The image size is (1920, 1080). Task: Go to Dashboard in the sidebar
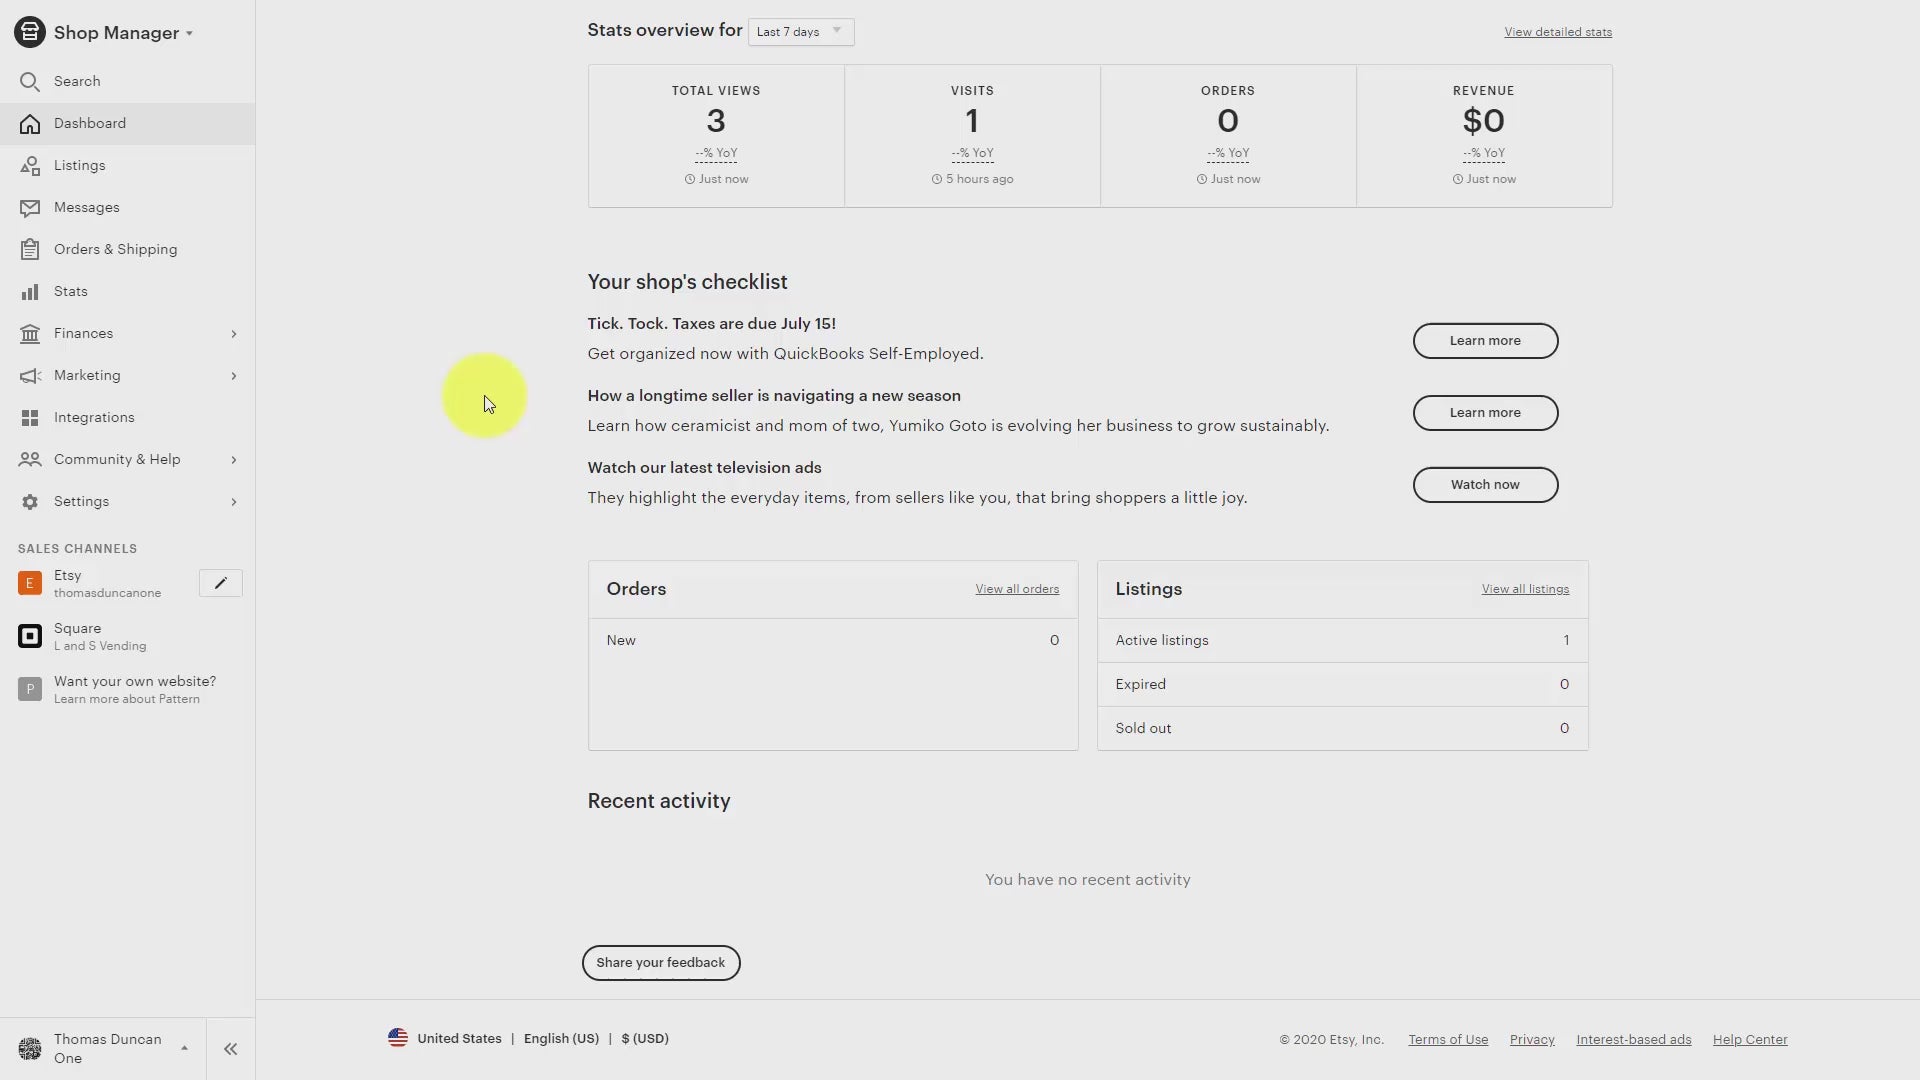click(90, 124)
